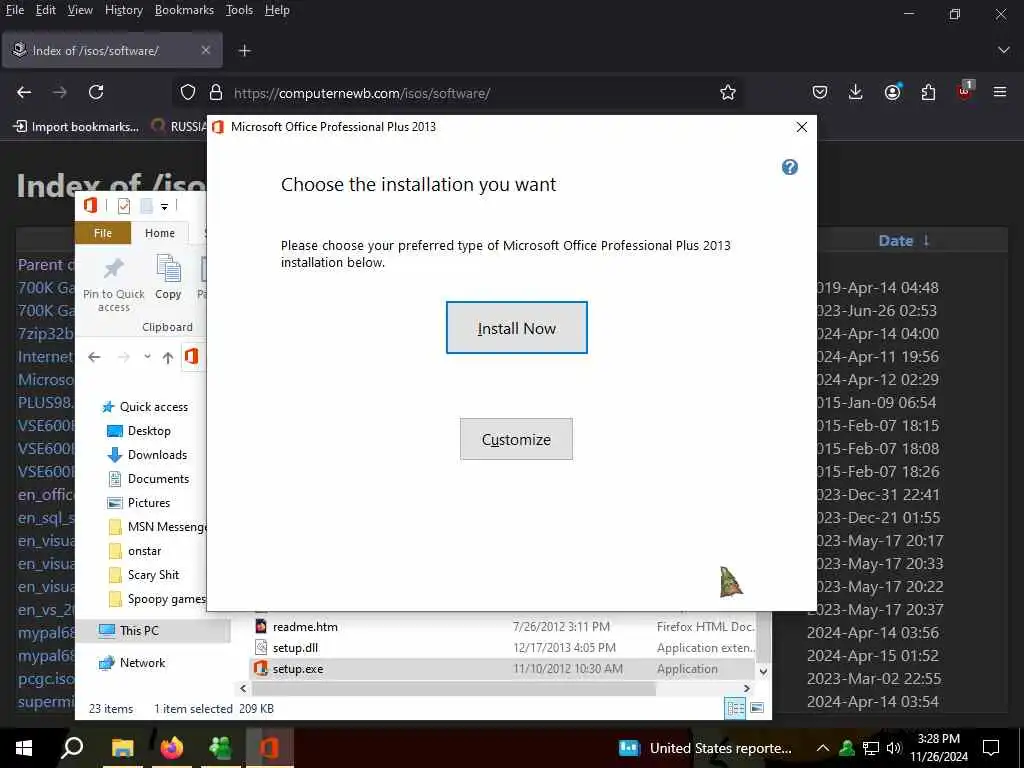This screenshot has height=768, width=1024.
Task: Click the Install Now button
Action: pos(517,328)
